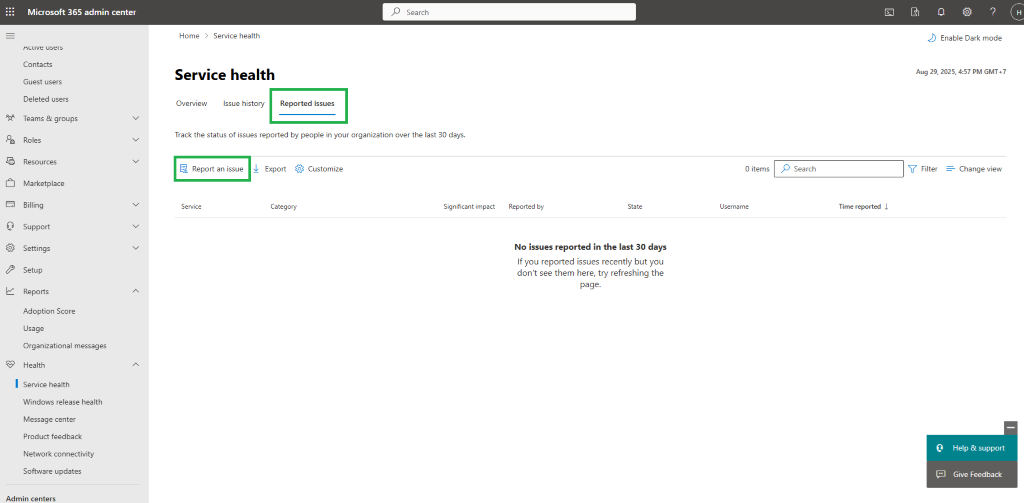Sort by Service column header

click(191, 206)
